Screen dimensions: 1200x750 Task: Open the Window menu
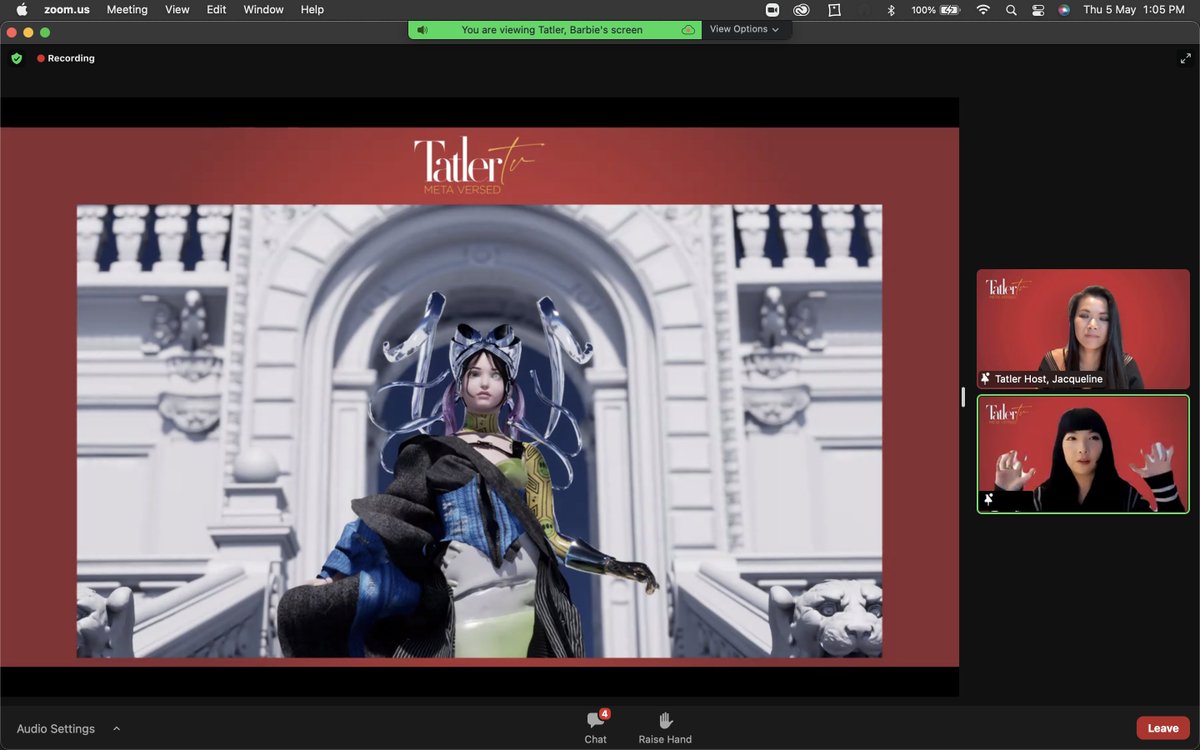coord(264,9)
